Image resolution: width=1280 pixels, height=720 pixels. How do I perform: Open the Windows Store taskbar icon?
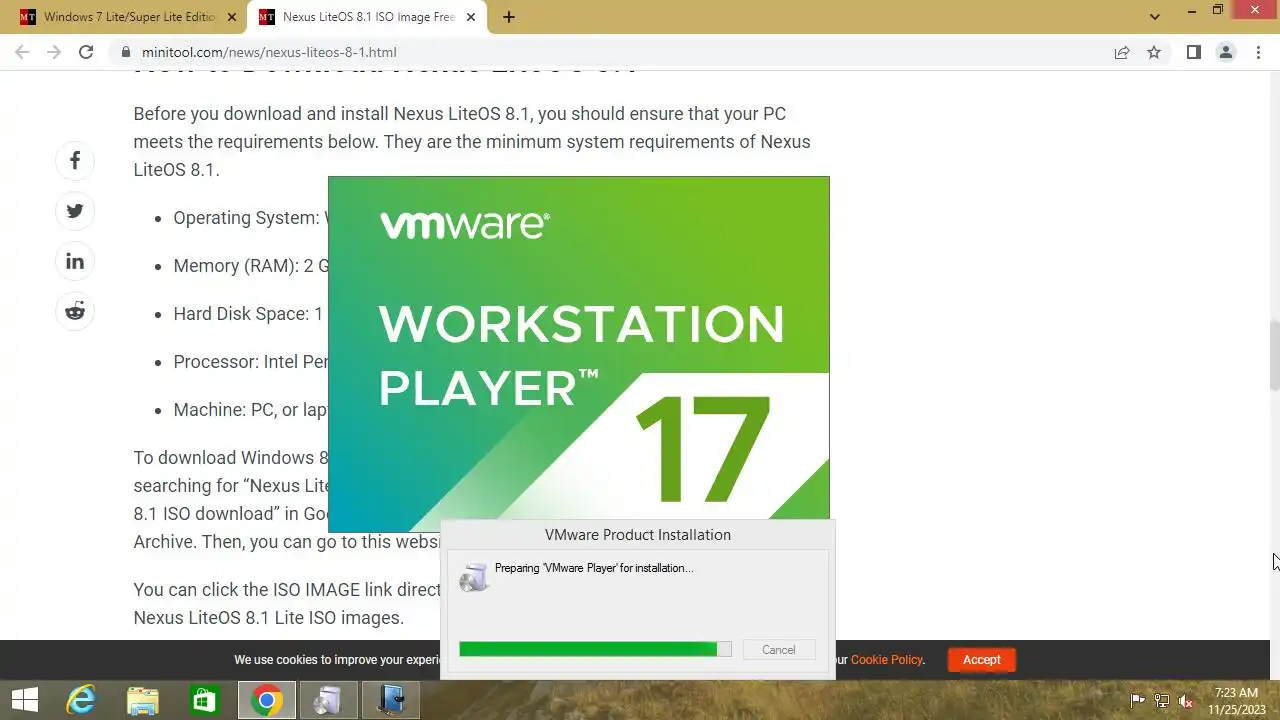204,701
